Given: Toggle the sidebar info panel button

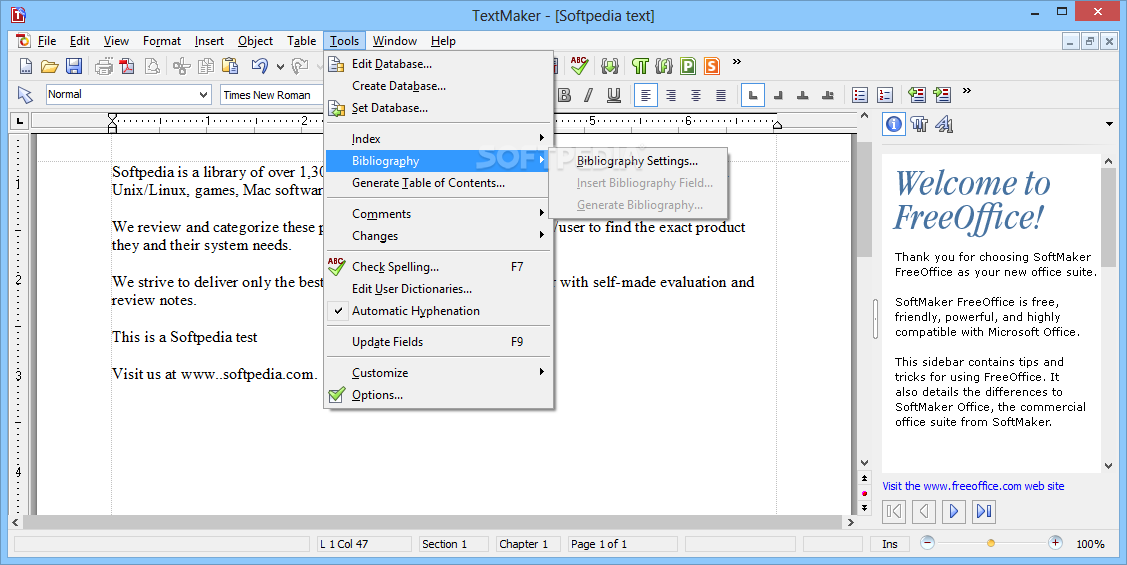Looking at the screenshot, I should (893, 124).
